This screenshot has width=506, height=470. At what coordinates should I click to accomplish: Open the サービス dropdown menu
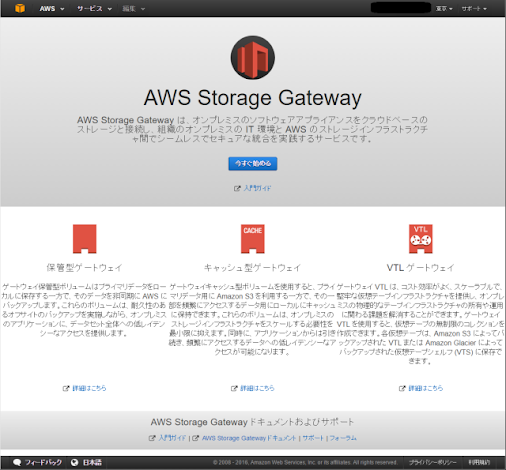click(94, 9)
